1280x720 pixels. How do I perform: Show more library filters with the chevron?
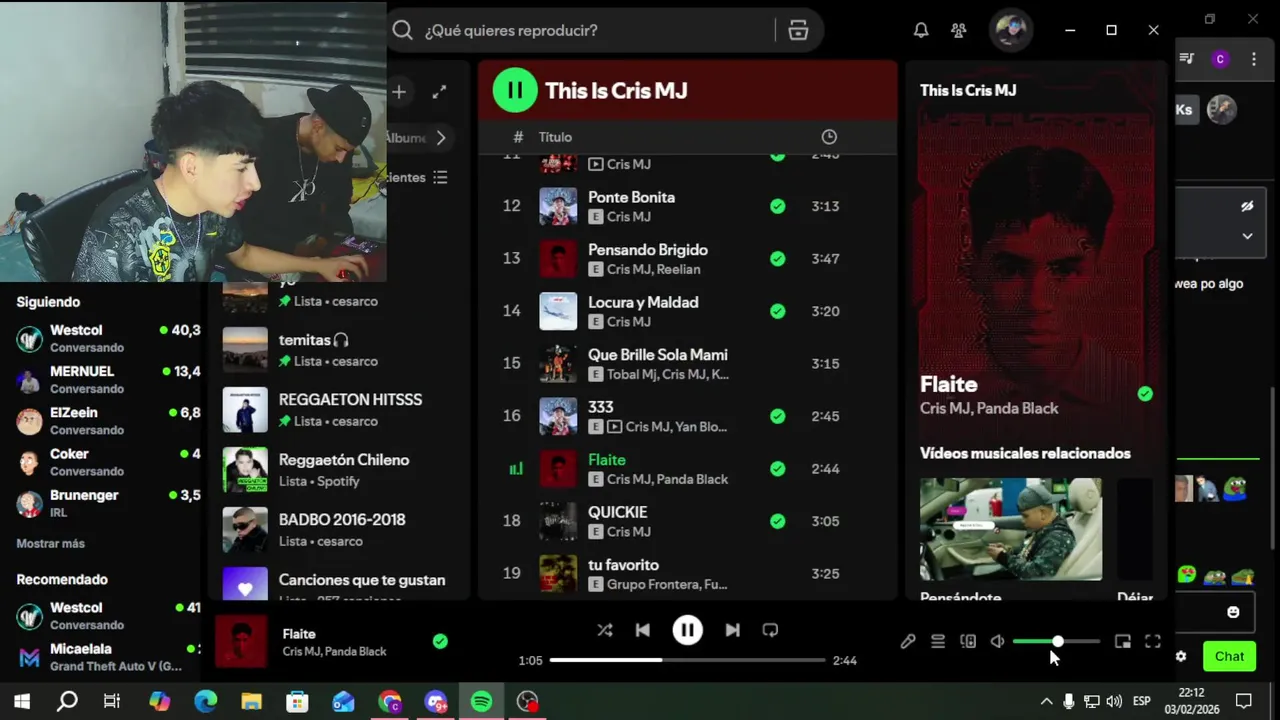440,138
